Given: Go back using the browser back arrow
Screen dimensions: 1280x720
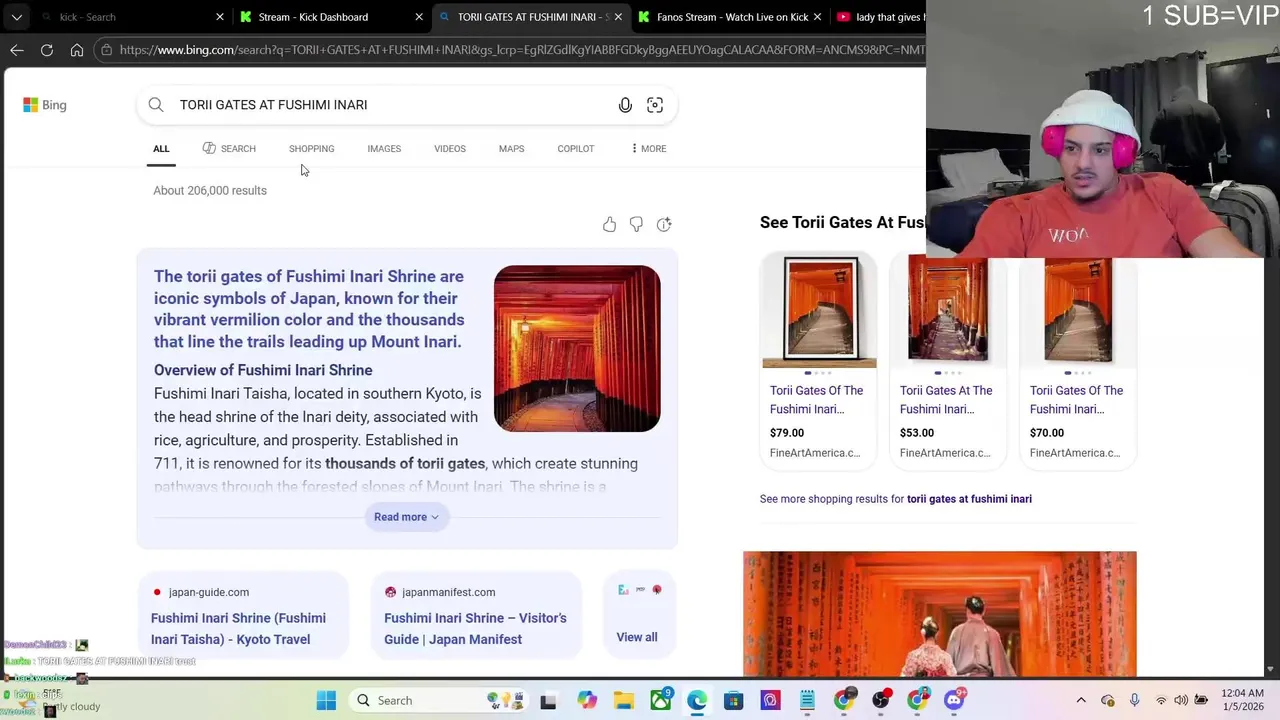Looking at the screenshot, I should tap(17, 50).
